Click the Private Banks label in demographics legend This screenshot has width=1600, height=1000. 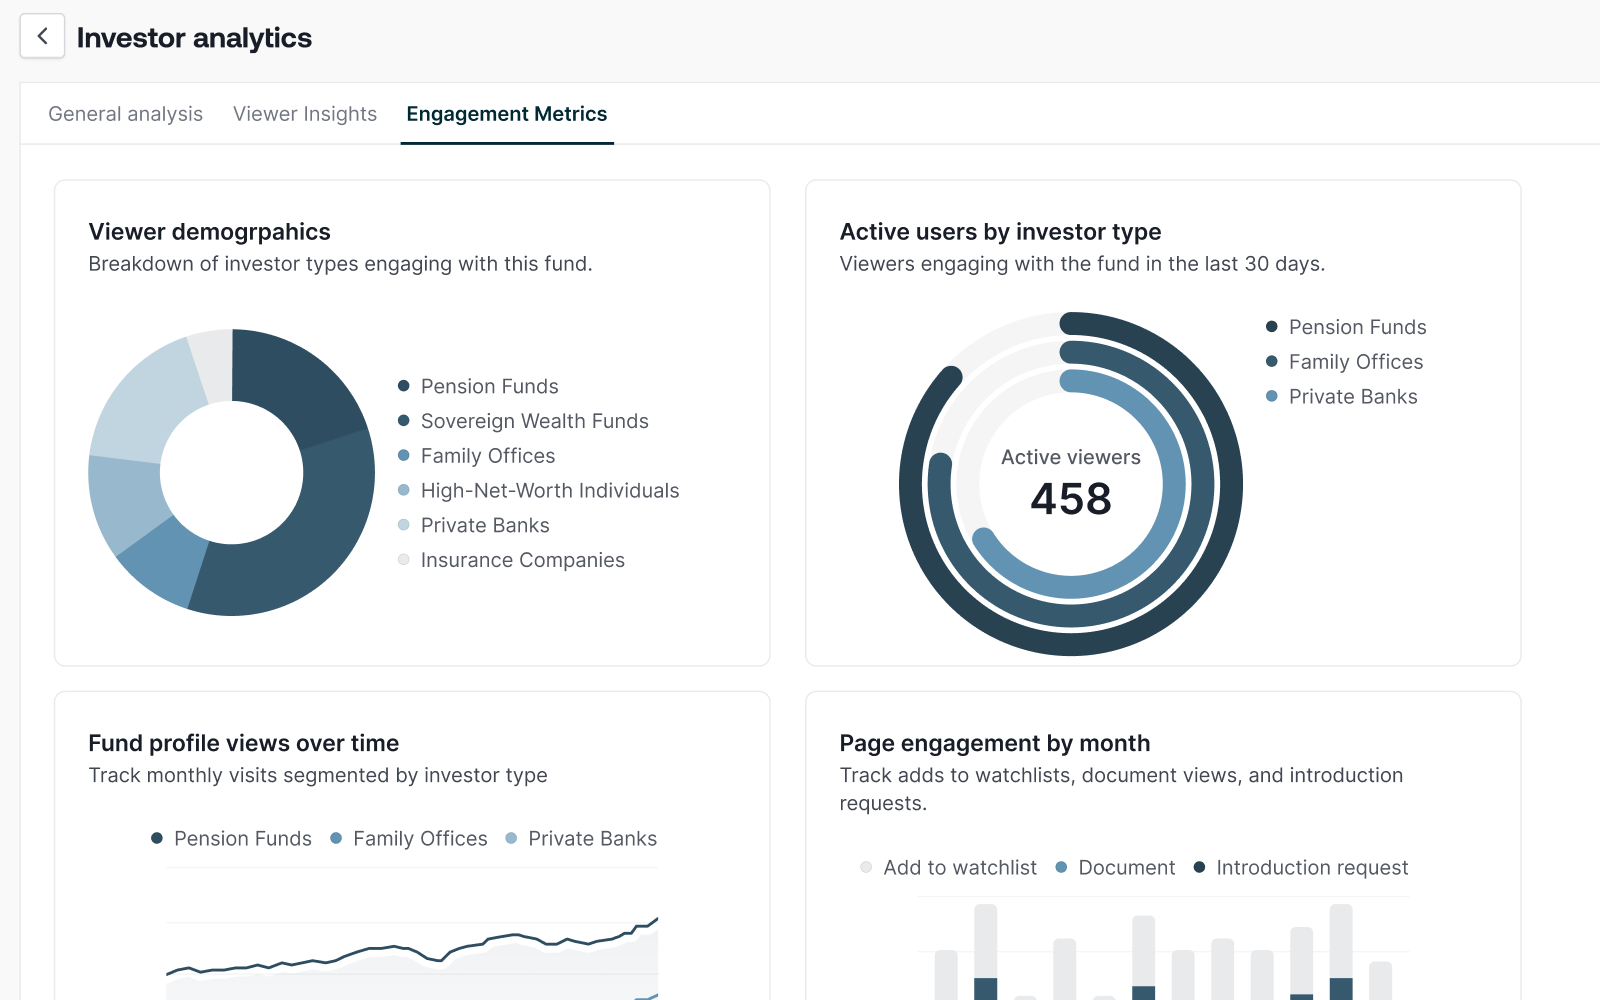[485, 524]
